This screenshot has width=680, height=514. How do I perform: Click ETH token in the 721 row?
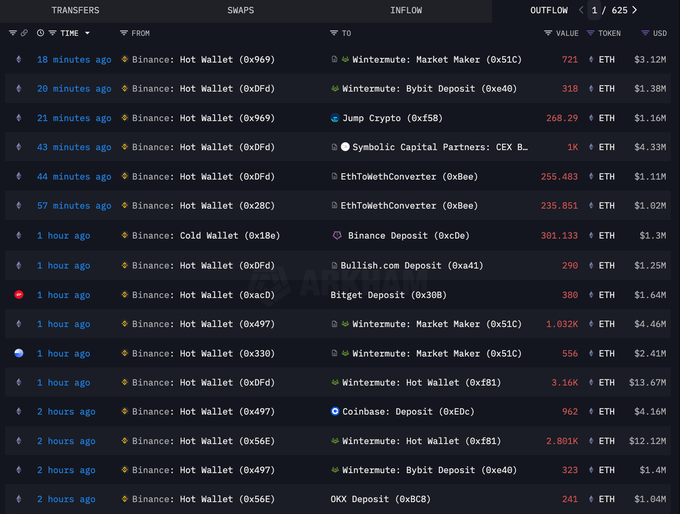[607, 59]
